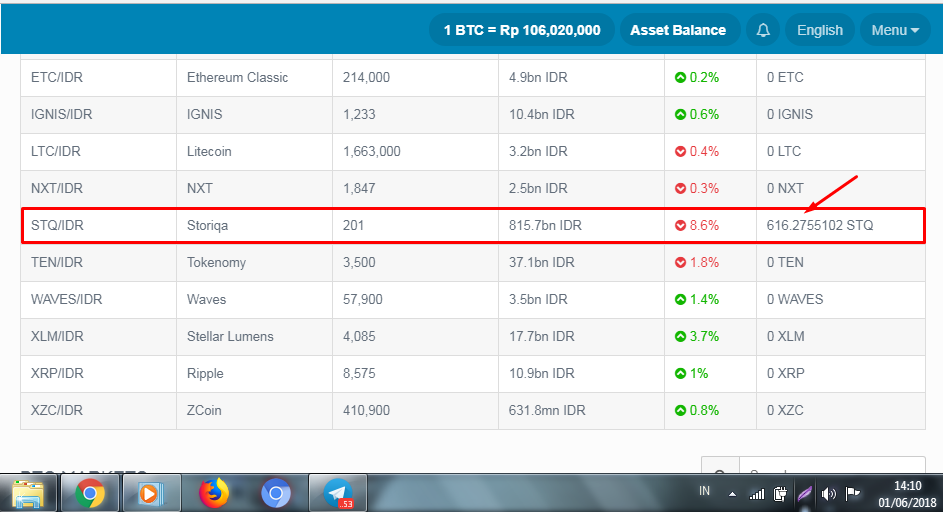Screen dimensions: 943x512
Task: Open the STQ/IDR market row
Action: pos(473,226)
